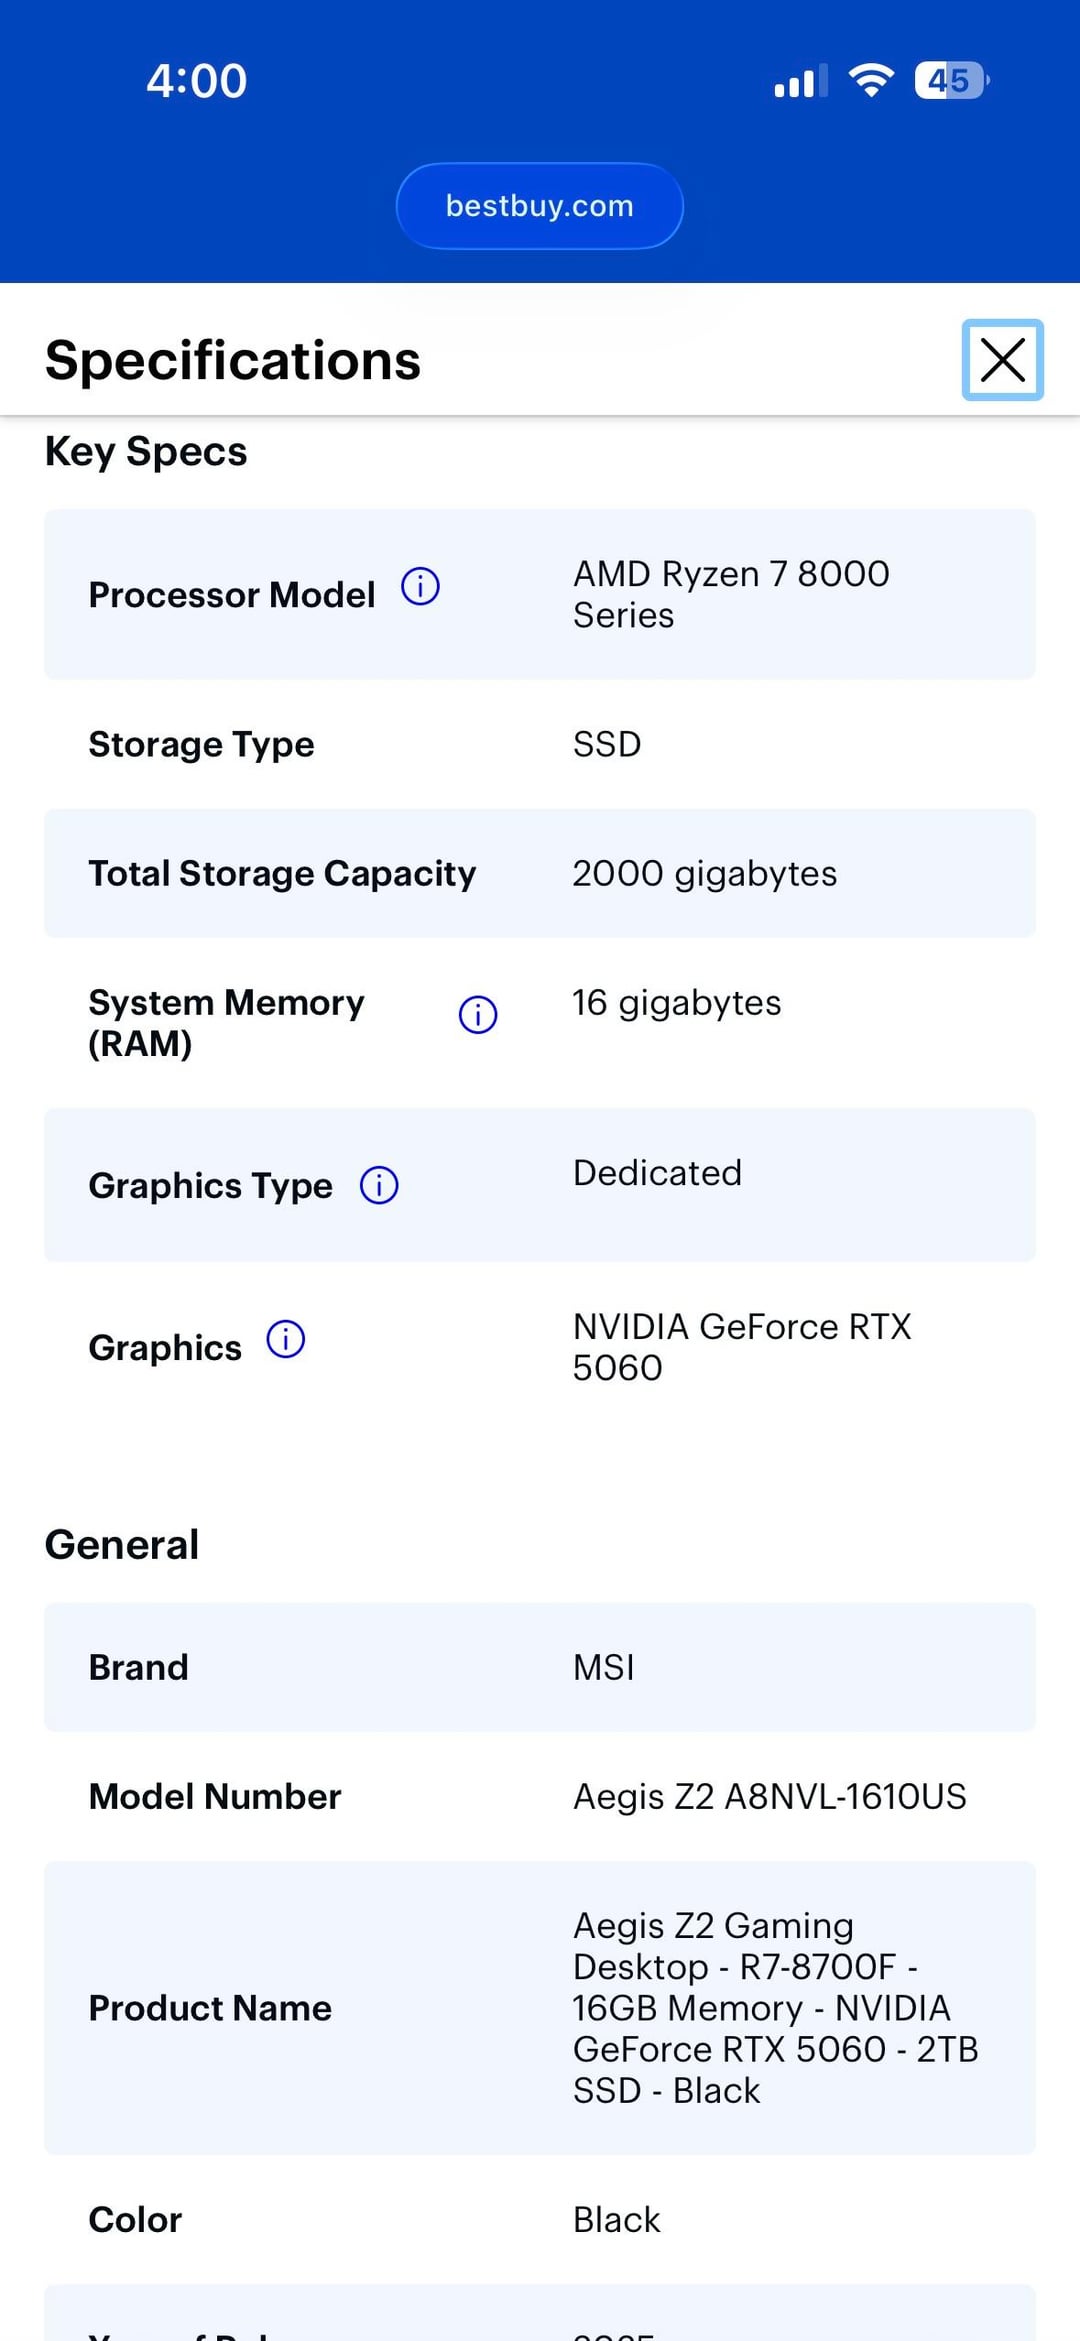1080x2341 pixels.
Task: Click the info icon next to Graphics
Action: tap(286, 1340)
